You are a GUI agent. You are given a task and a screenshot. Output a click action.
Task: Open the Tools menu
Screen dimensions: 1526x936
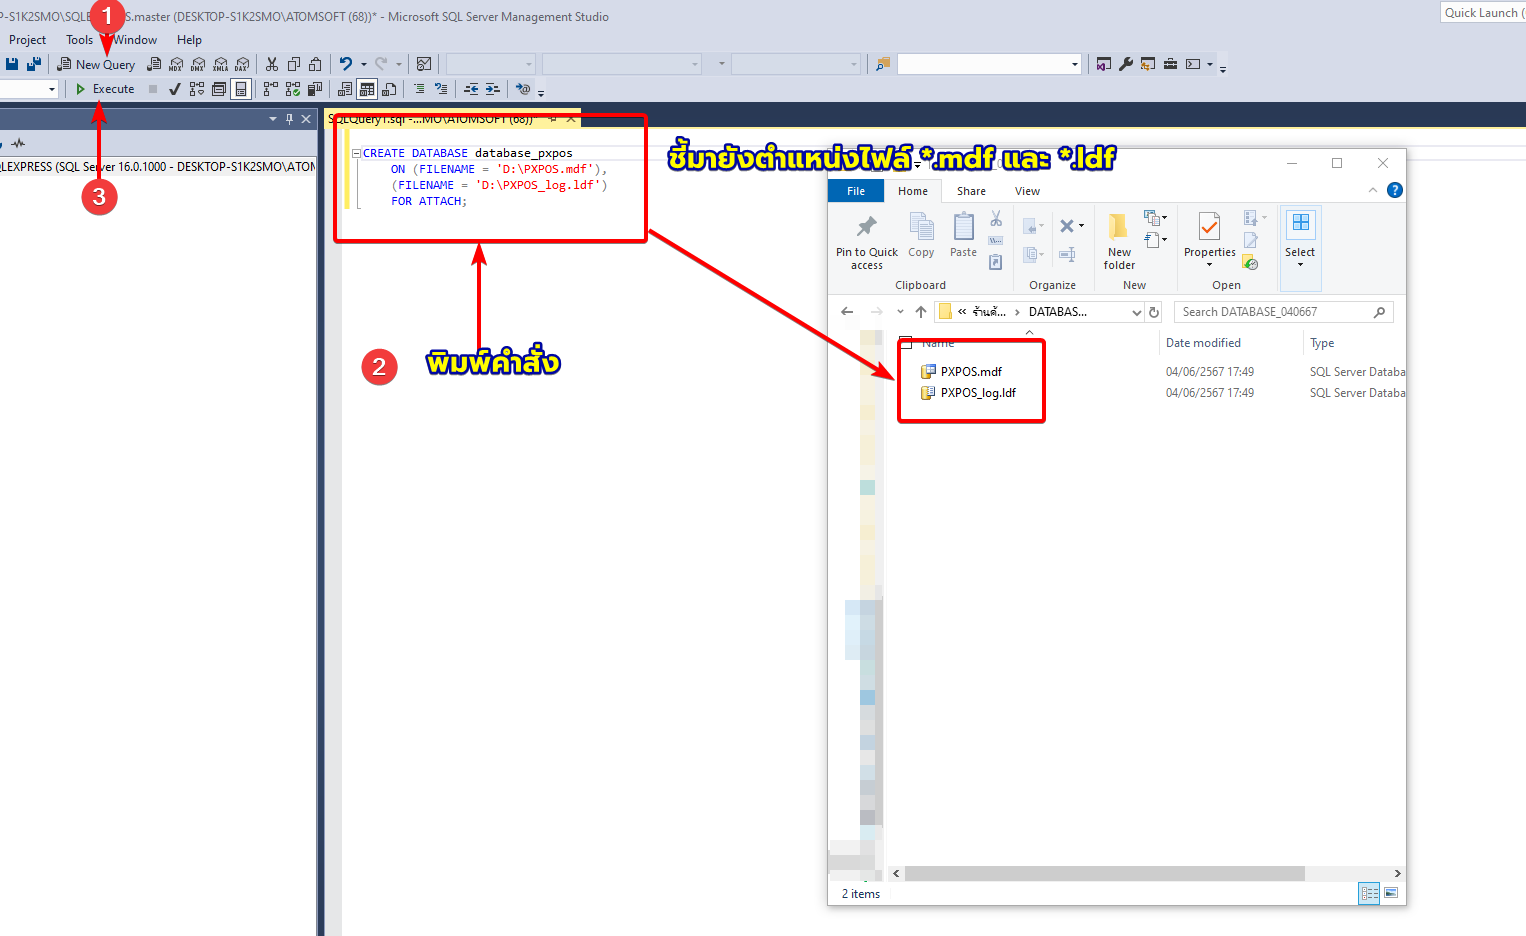(79, 40)
